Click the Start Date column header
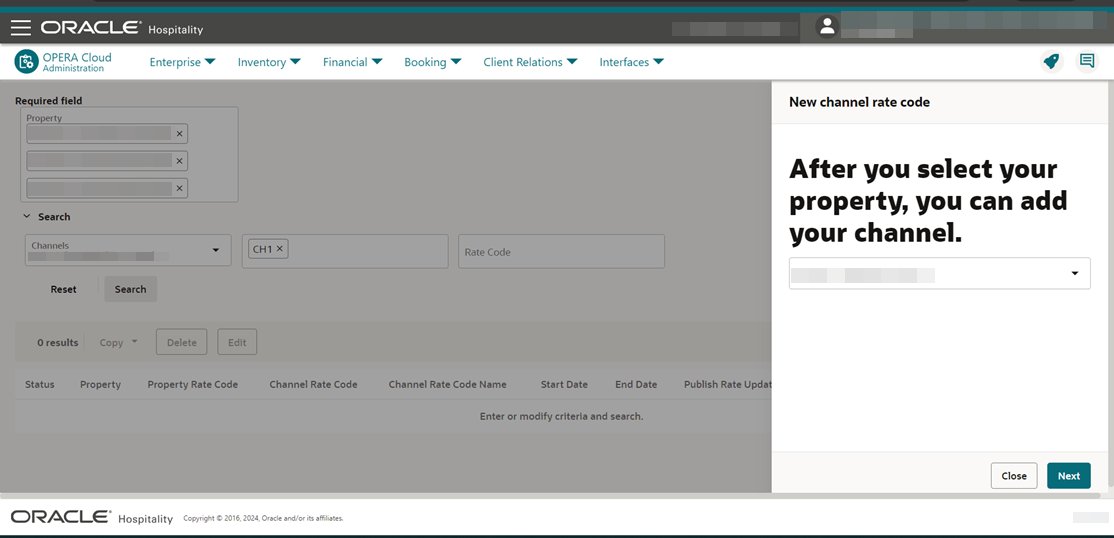 tap(564, 384)
